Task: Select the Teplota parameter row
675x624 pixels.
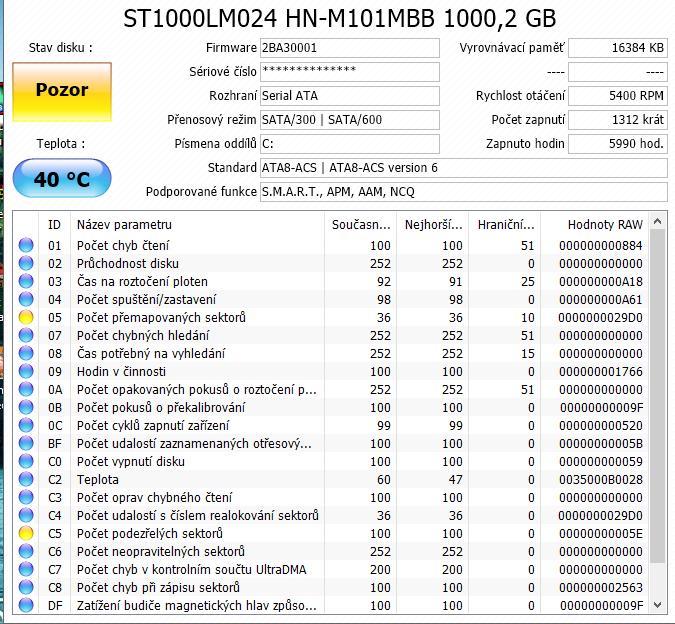Action: coord(331,479)
